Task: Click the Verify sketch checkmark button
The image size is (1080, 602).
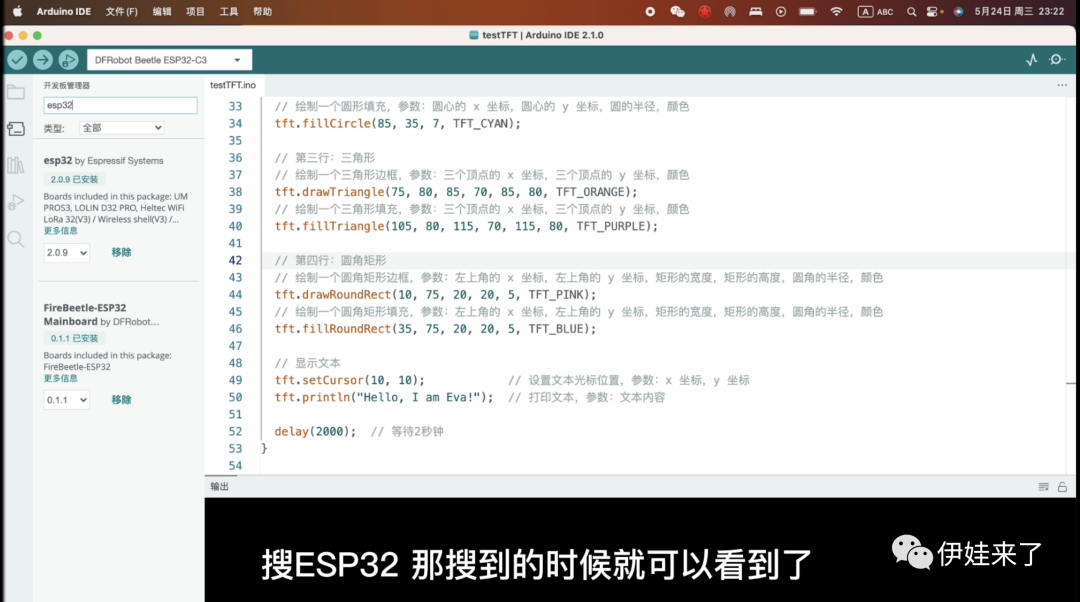Action: 17,60
